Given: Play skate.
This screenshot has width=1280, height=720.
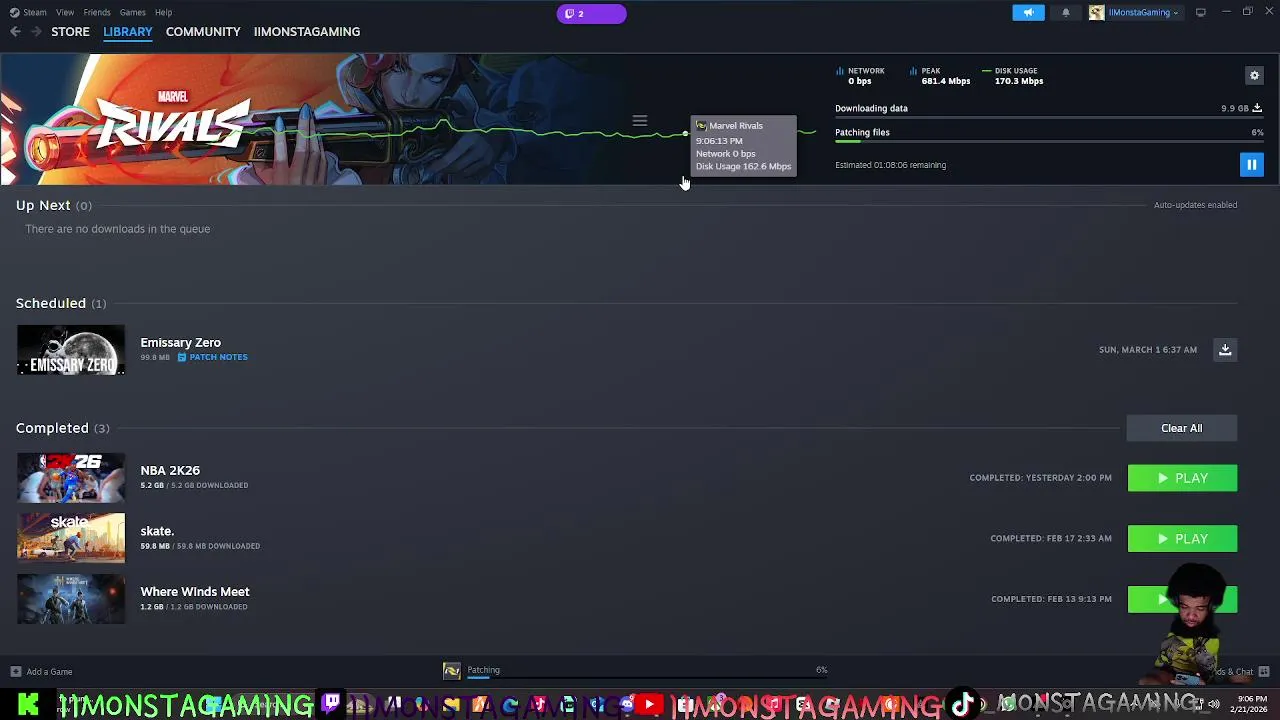Looking at the screenshot, I should click(x=1182, y=539).
